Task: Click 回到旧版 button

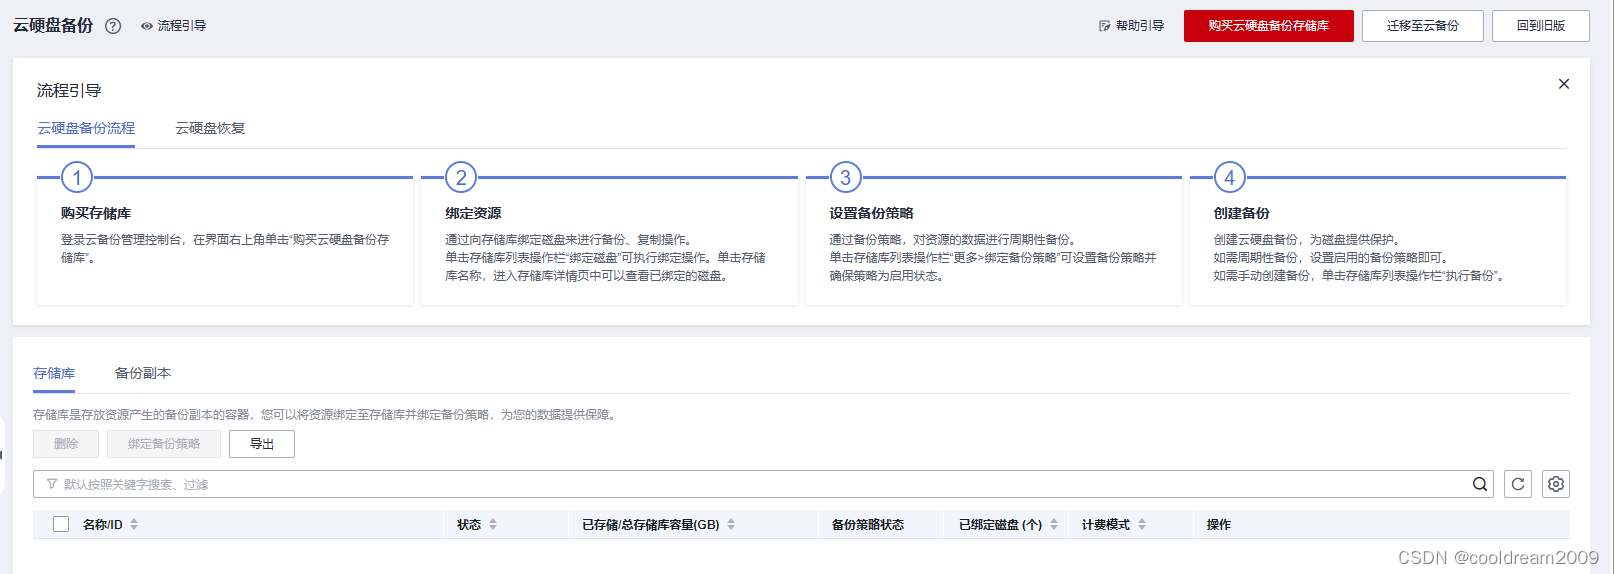Action: click(x=1540, y=26)
